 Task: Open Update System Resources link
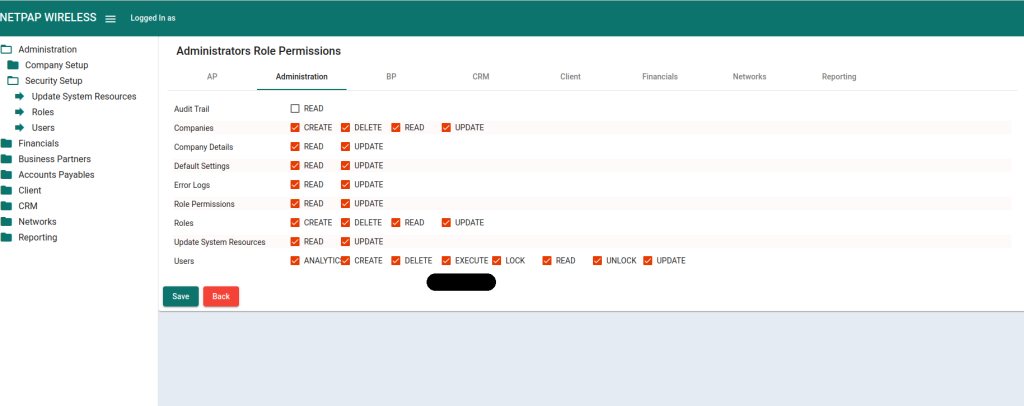84,97
